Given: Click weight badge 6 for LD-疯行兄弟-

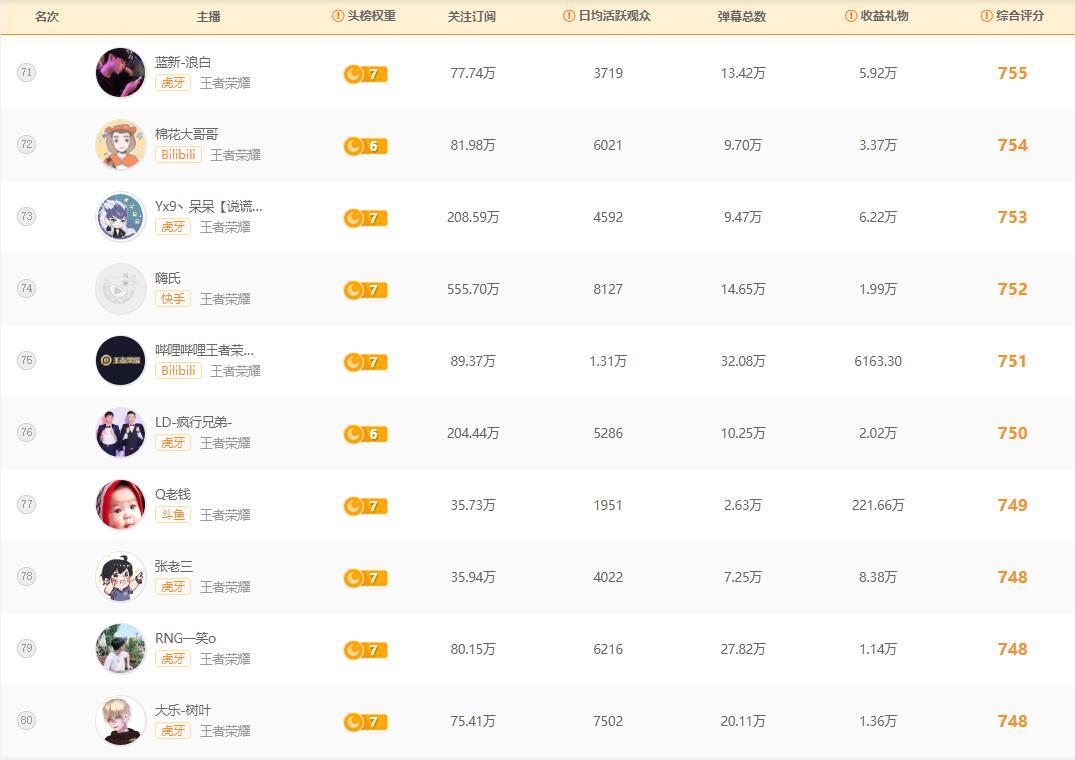Looking at the screenshot, I should [x=365, y=434].
